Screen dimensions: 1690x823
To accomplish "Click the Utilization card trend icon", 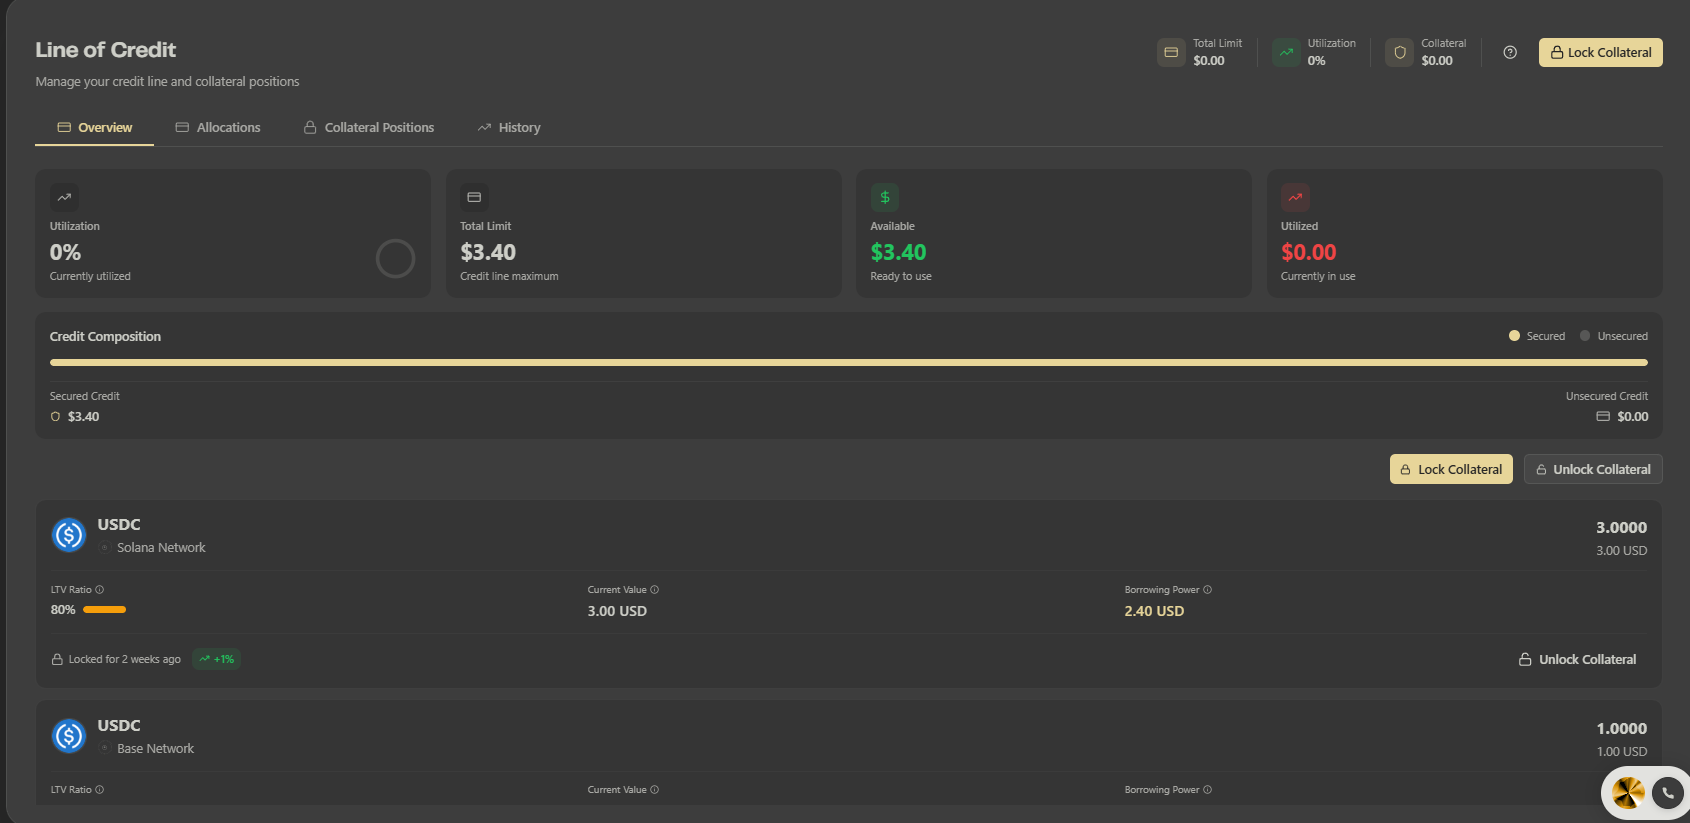I will coord(64,197).
